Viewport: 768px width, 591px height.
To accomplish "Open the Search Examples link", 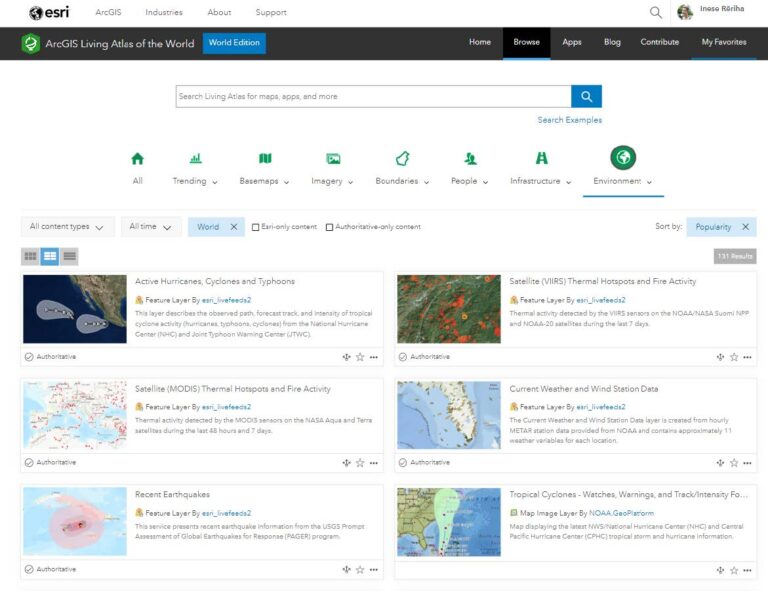I will point(569,120).
